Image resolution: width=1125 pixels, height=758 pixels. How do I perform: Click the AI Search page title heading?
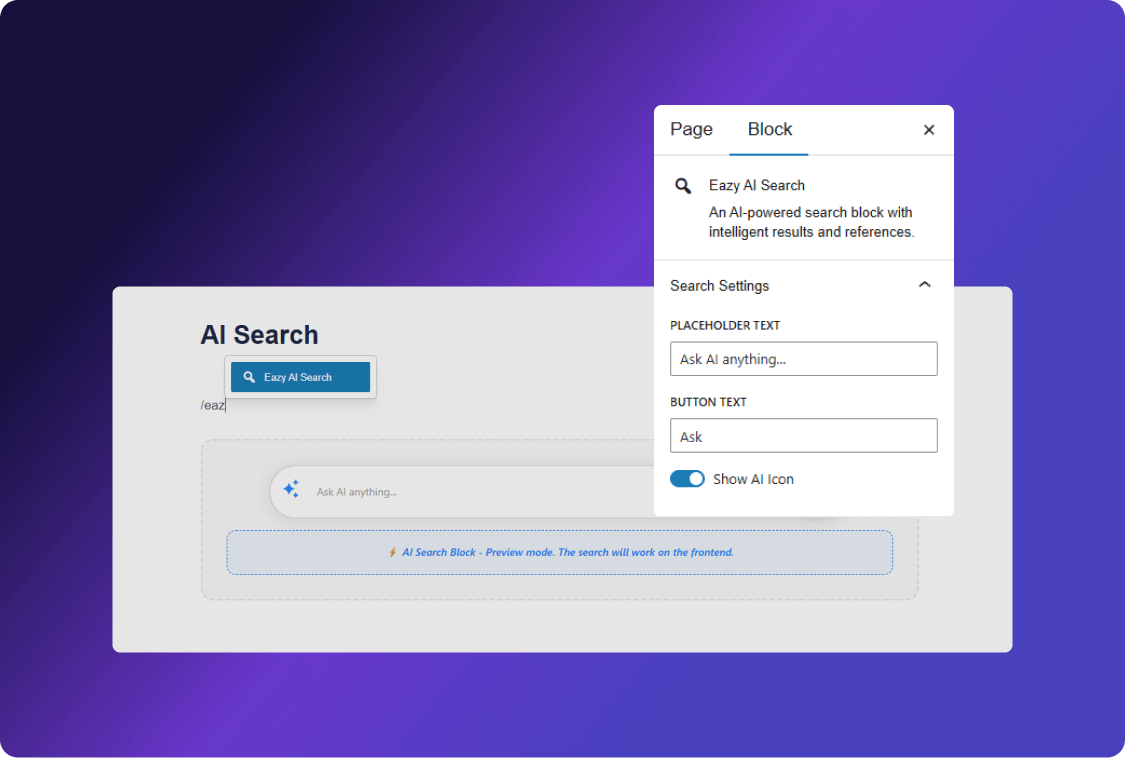[259, 335]
